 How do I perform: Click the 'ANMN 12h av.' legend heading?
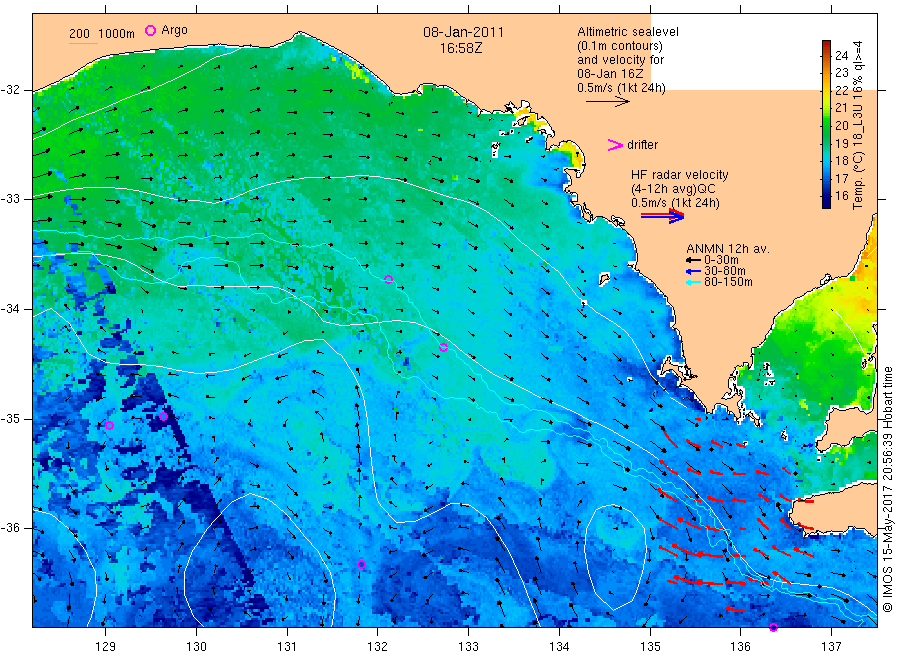point(728,249)
